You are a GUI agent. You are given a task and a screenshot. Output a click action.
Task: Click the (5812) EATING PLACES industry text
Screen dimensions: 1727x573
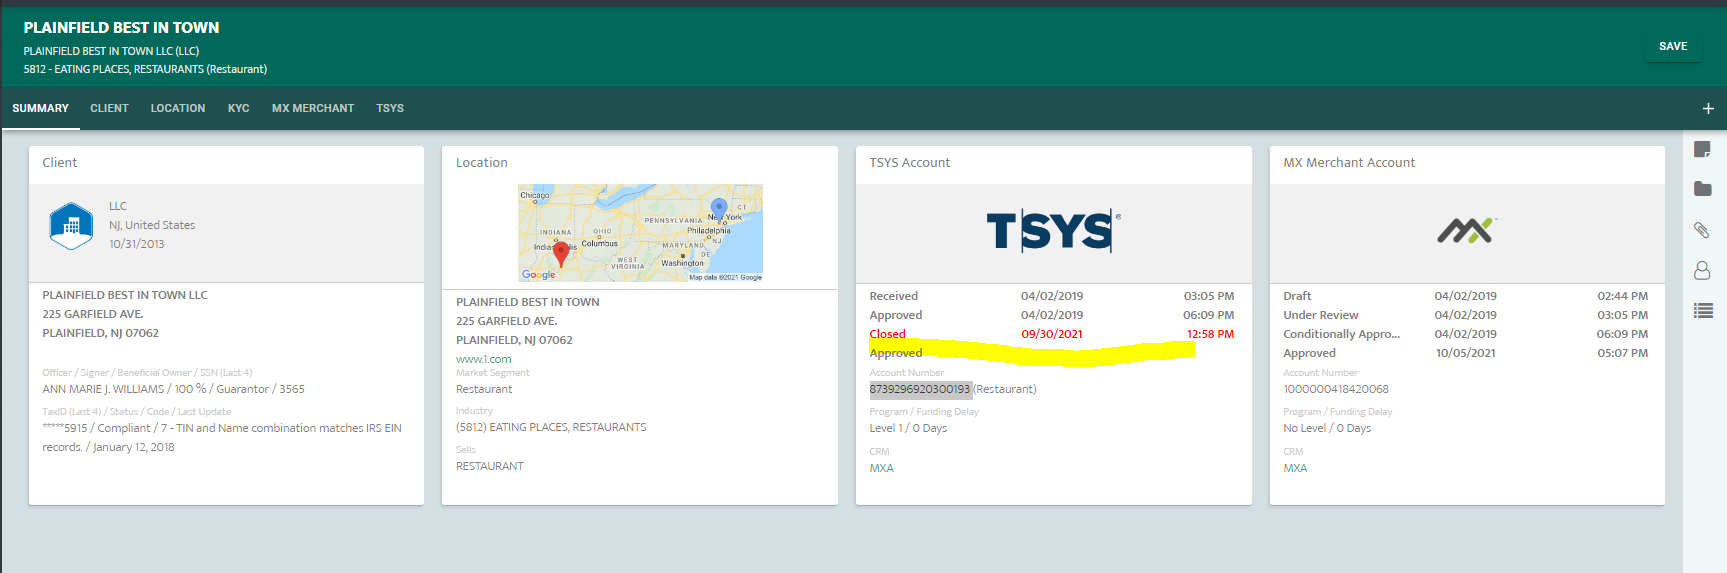[551, 427]
